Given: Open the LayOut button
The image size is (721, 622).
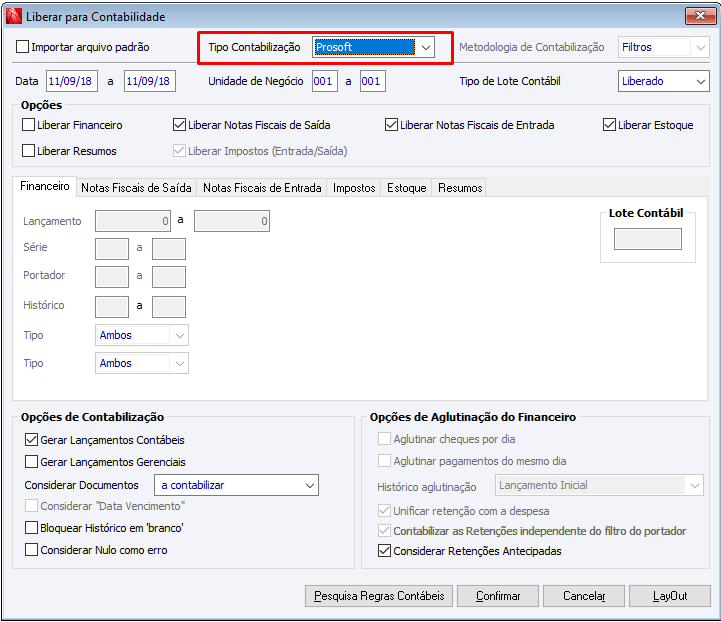Looking at the screenshot, I should pyautogui.click(x=670, y=596).
